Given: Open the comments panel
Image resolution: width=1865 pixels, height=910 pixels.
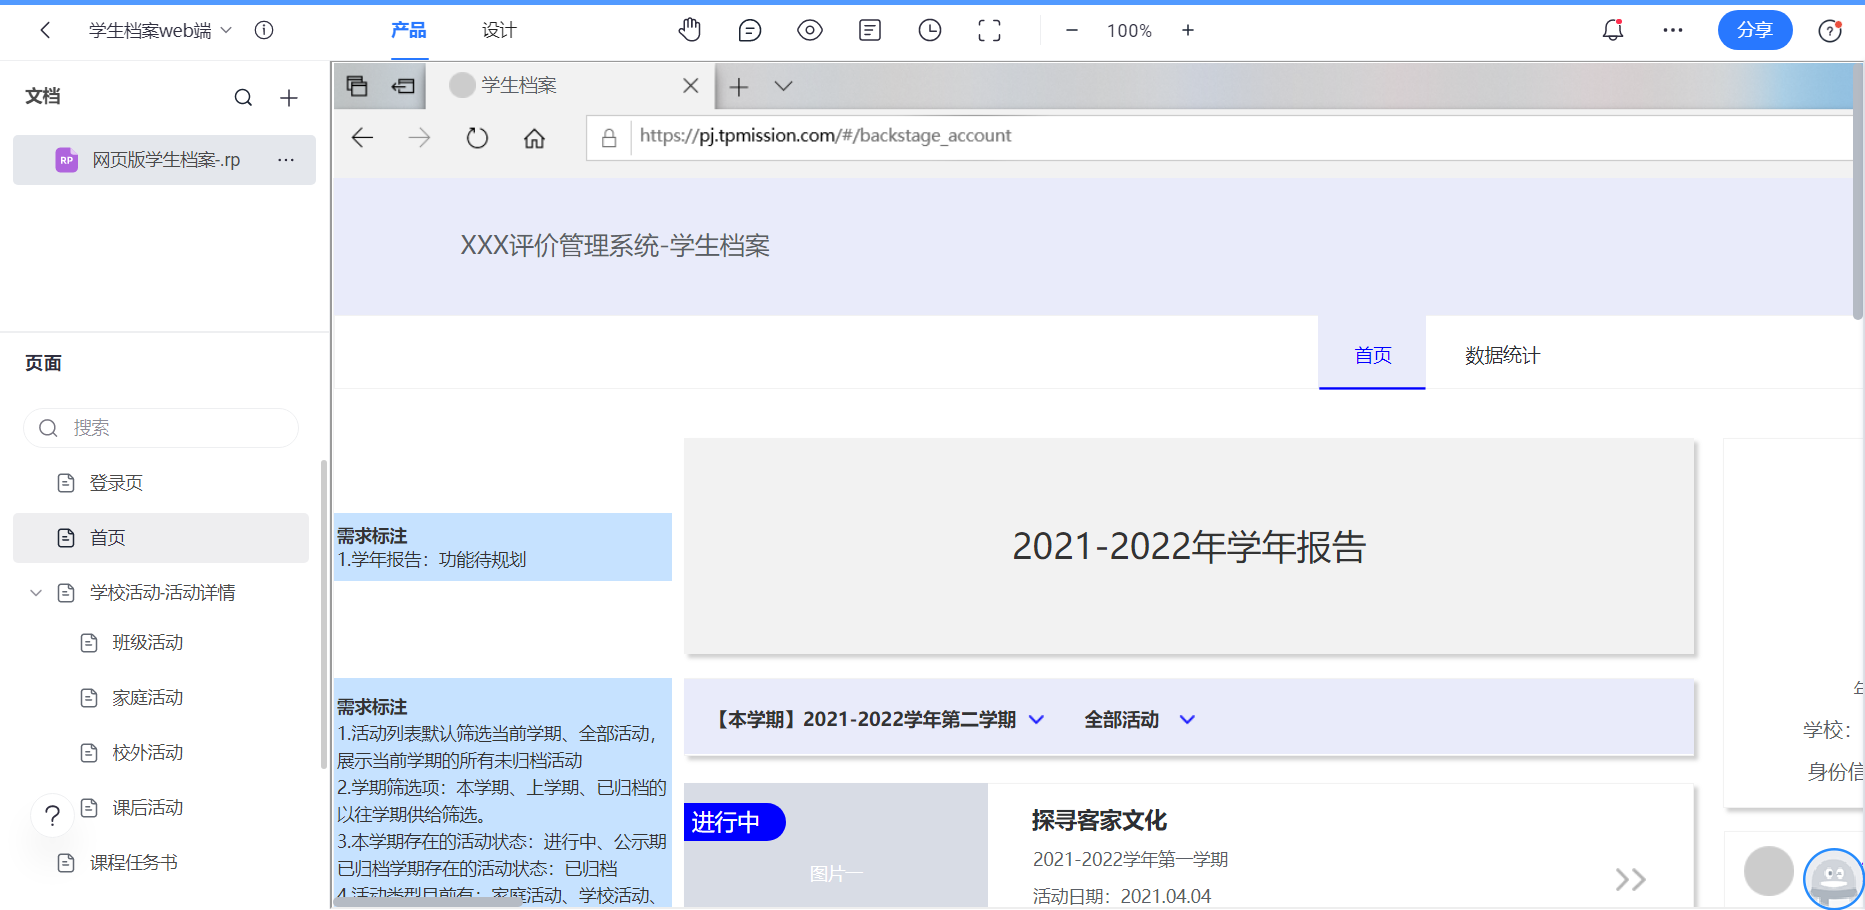Looking at the screenshot, I should 749,30.
